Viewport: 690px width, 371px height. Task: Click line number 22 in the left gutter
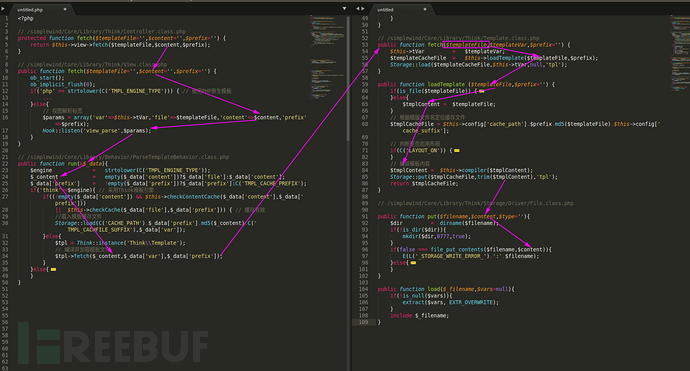coord(5,164)
